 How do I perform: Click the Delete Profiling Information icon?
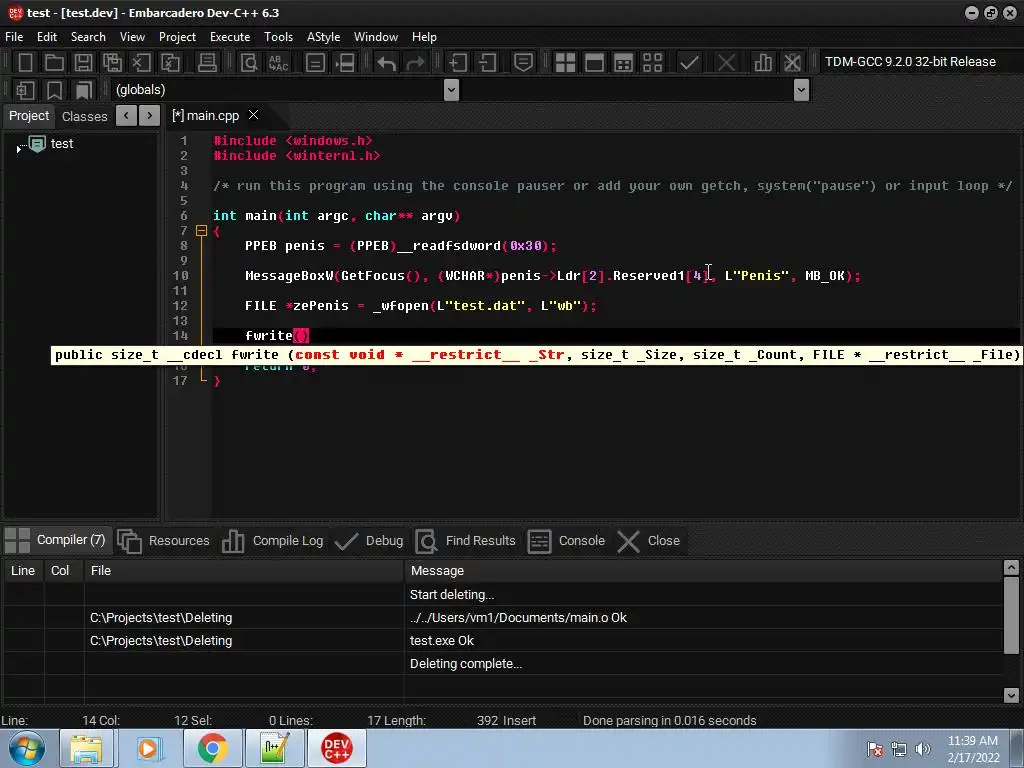(792, 63)
